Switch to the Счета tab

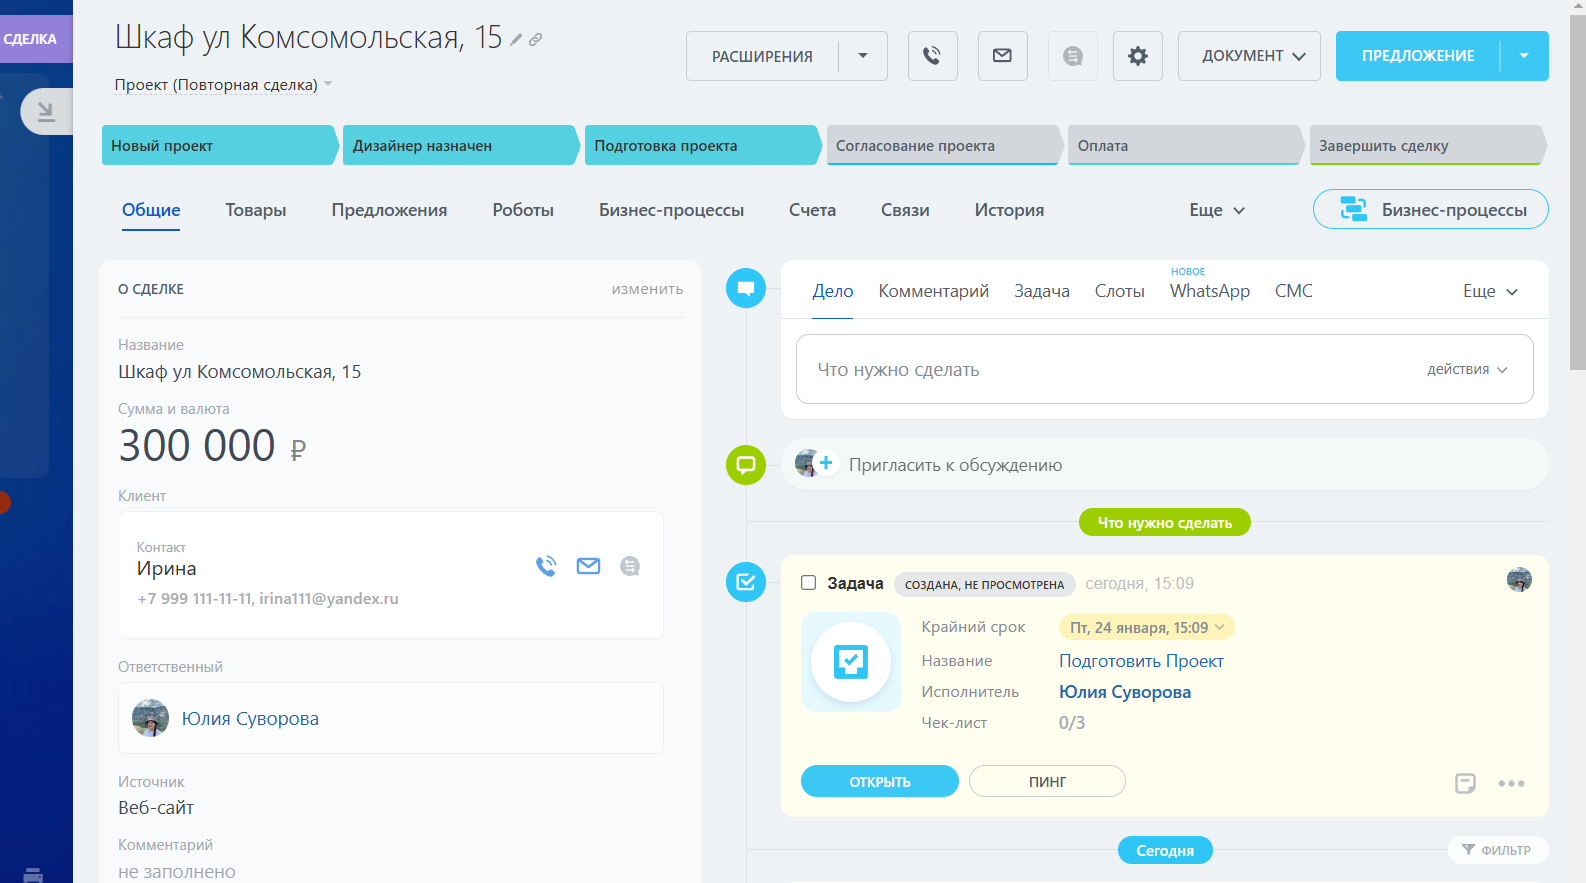812,210
